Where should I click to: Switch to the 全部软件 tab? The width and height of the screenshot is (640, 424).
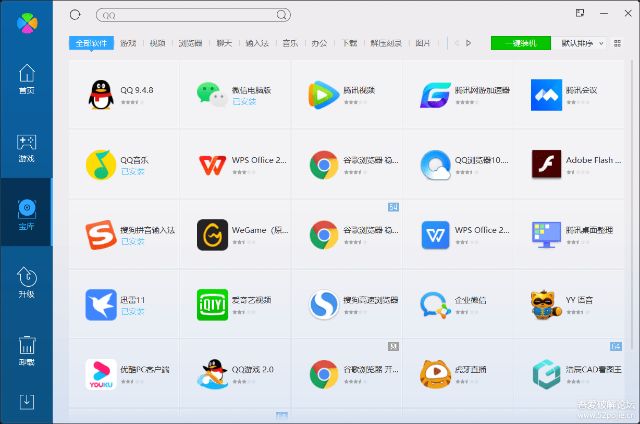click(x=91, y=43)
